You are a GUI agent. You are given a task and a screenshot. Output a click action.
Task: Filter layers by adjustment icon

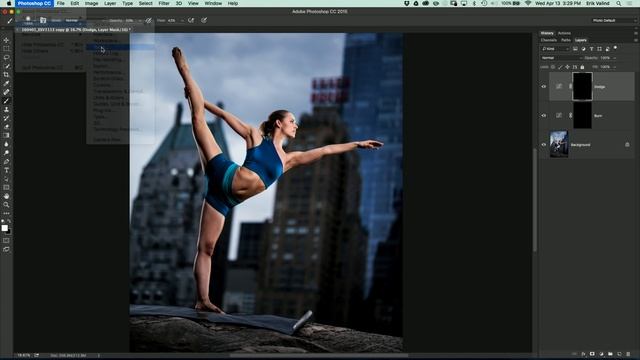583,49
